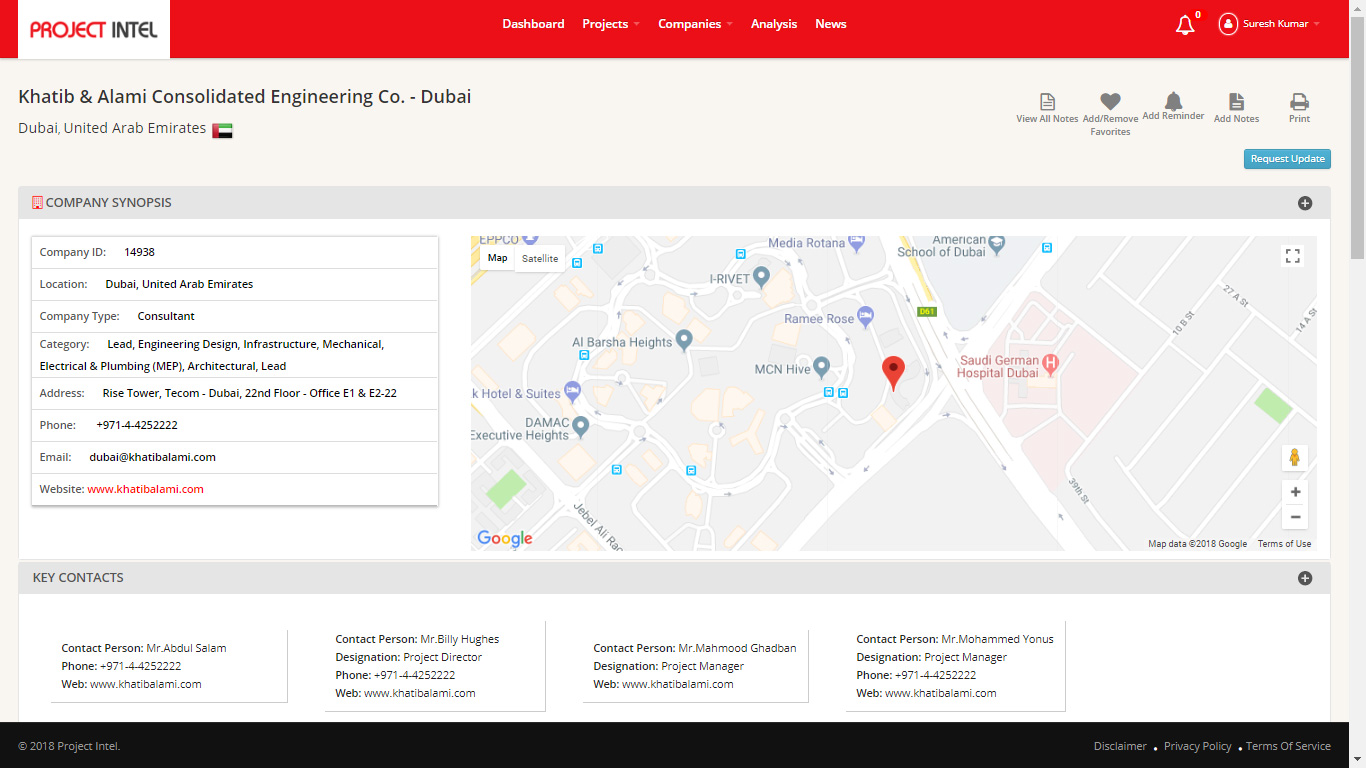Image resolution: width=1366 pixels, height=768 pixels.
Task: Click the DAMAC Executive Heights marker
Action: click(x=580, y=427)
